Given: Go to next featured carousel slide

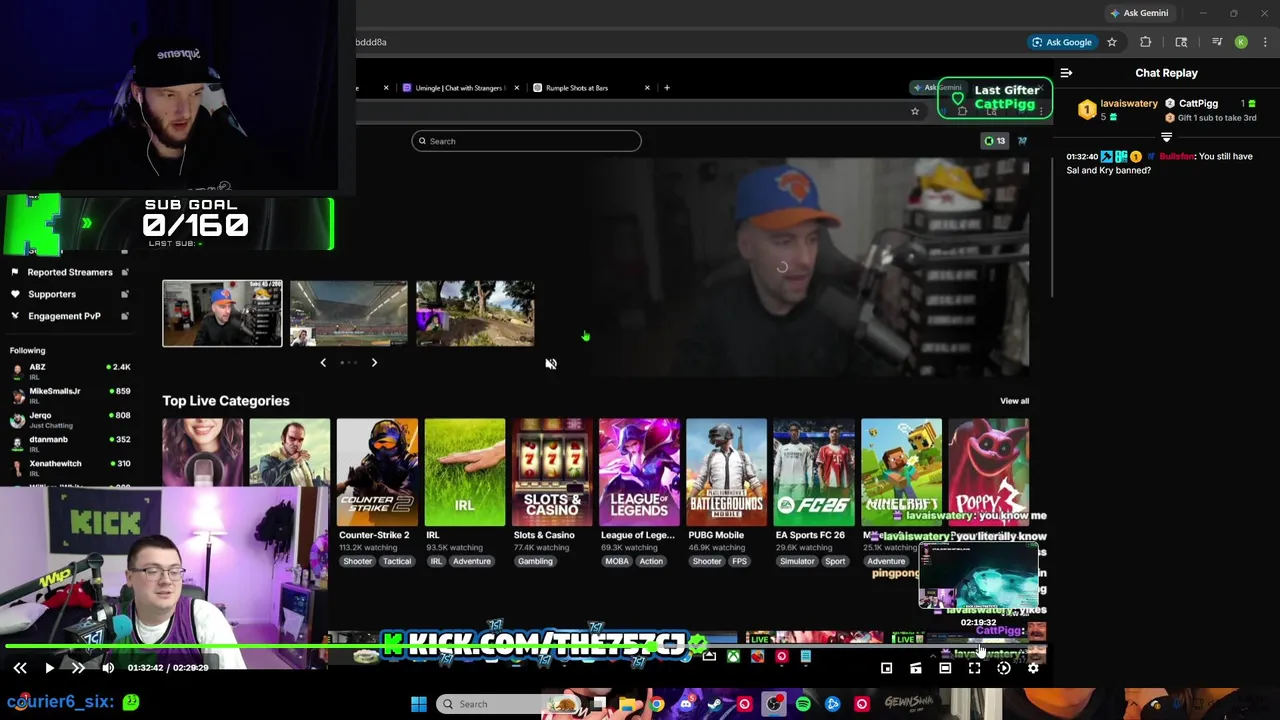Looking at the screenshot, I should click(374, 363).
